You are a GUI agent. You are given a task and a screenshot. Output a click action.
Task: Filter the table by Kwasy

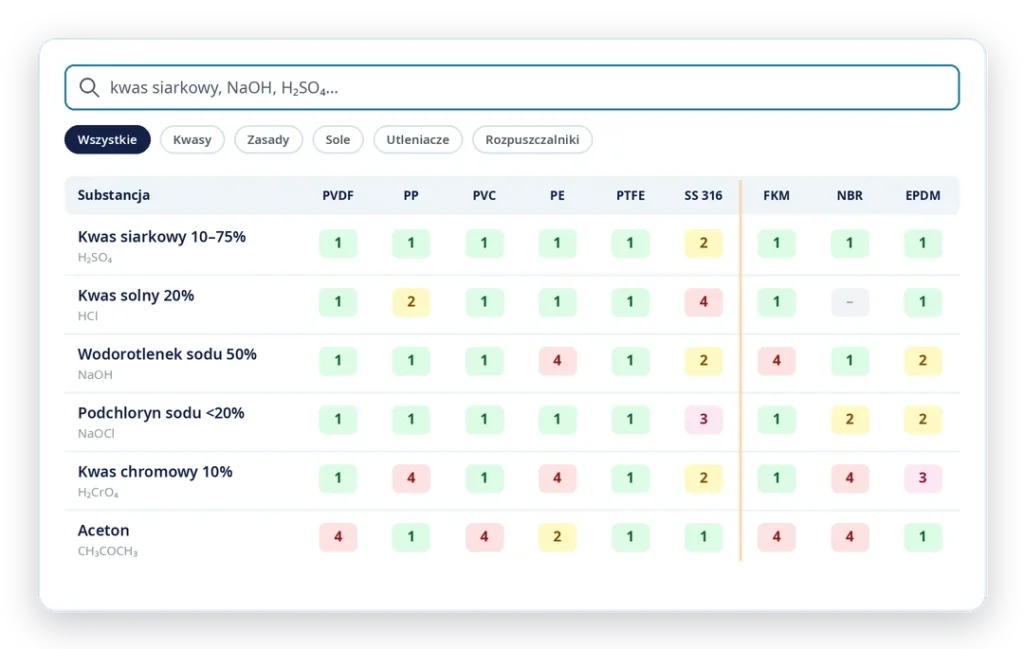coord(192,140)
